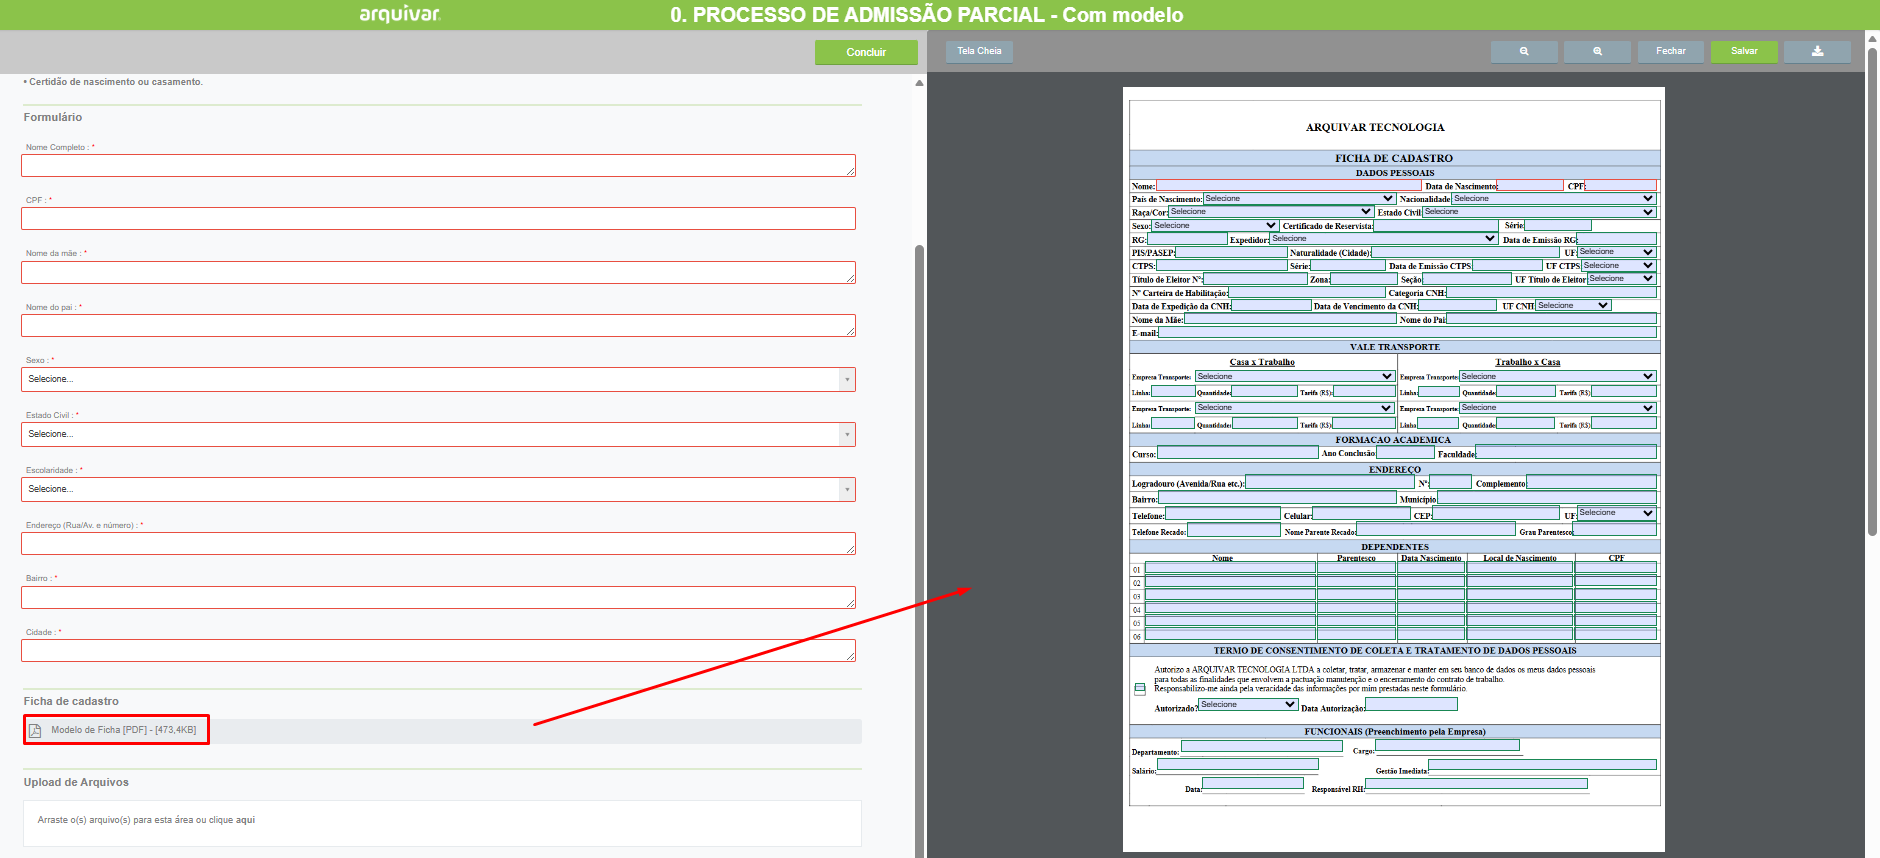Expand Nacionalidade dropdown in the PDF
Viewport: 1880px width, 858px height.
click(1554, 199)
